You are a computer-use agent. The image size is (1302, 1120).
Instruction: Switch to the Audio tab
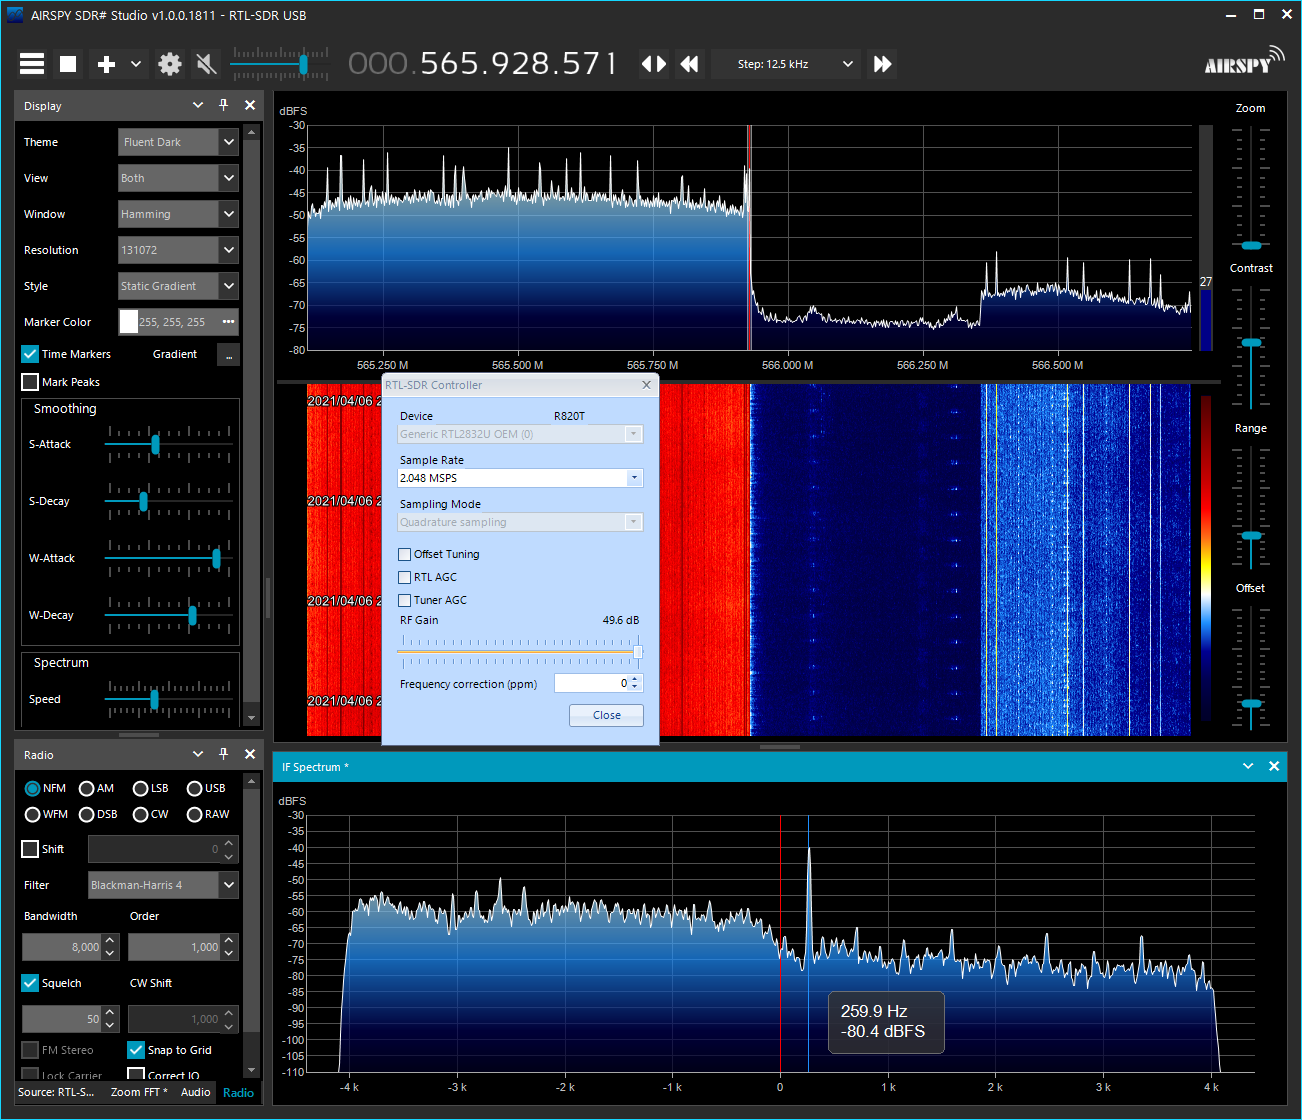point(195,1092)
